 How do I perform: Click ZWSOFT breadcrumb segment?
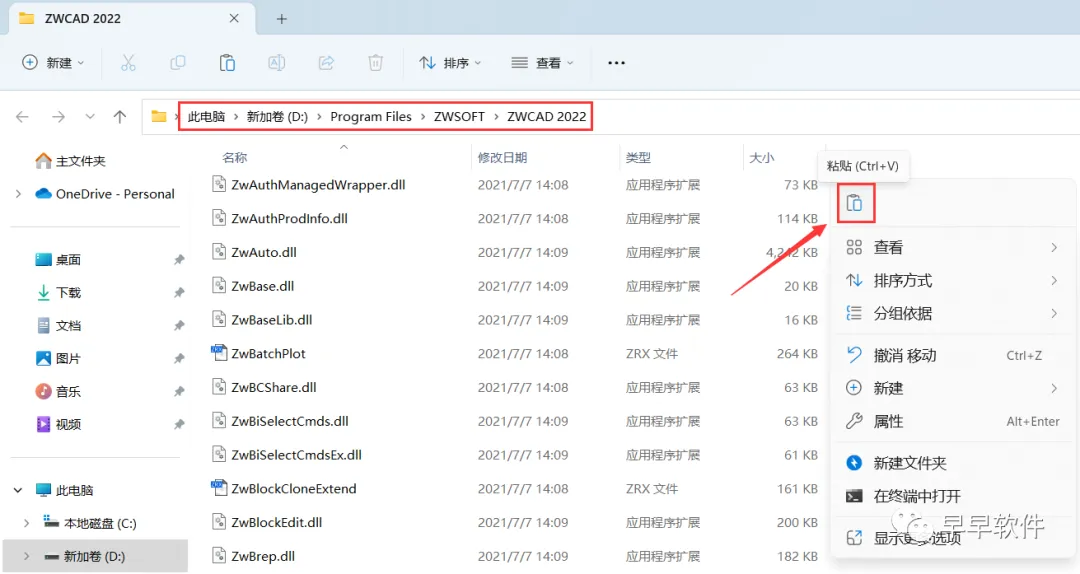pyautogui.click(x=459, y=116)
